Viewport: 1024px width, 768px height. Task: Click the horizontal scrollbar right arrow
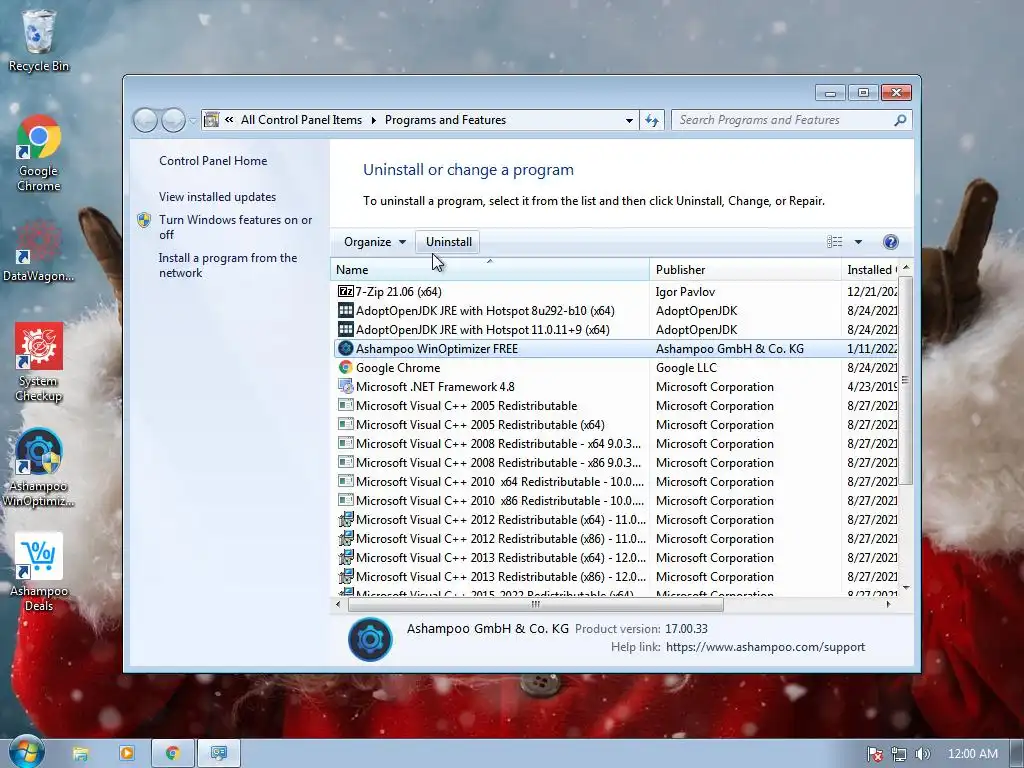pyautogui.click(x=888, y=605)
